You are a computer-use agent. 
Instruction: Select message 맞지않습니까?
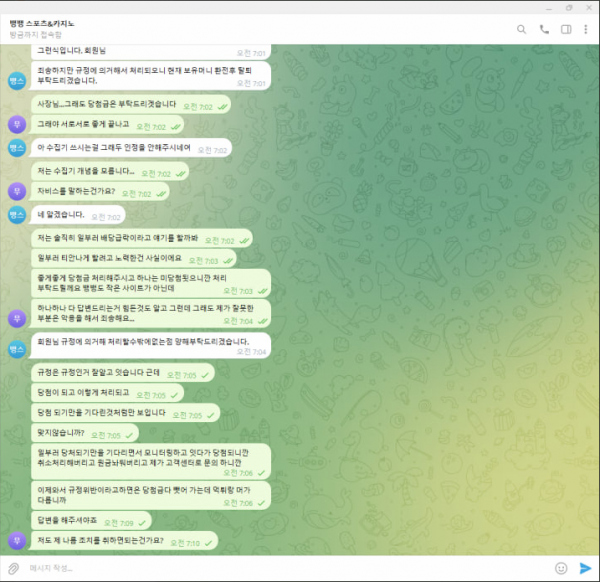(85, 433)
